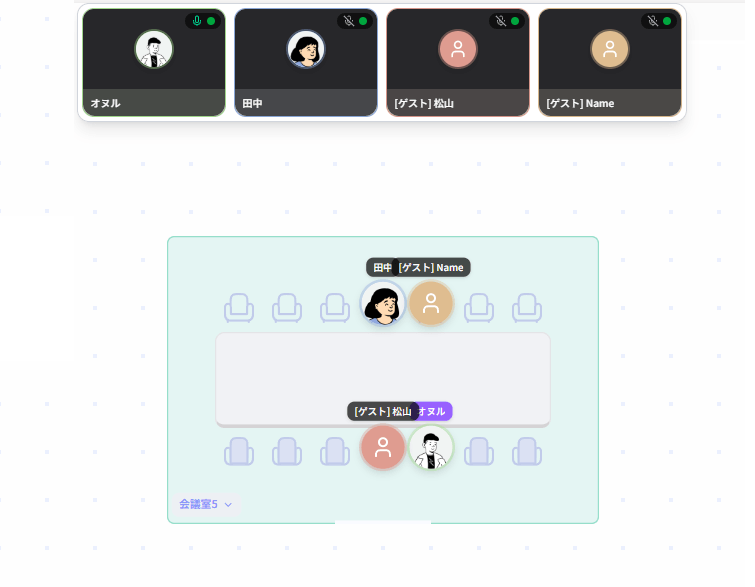Select 田中's avatar at the meeting table
Screen dimensions: 755x587
383,304
